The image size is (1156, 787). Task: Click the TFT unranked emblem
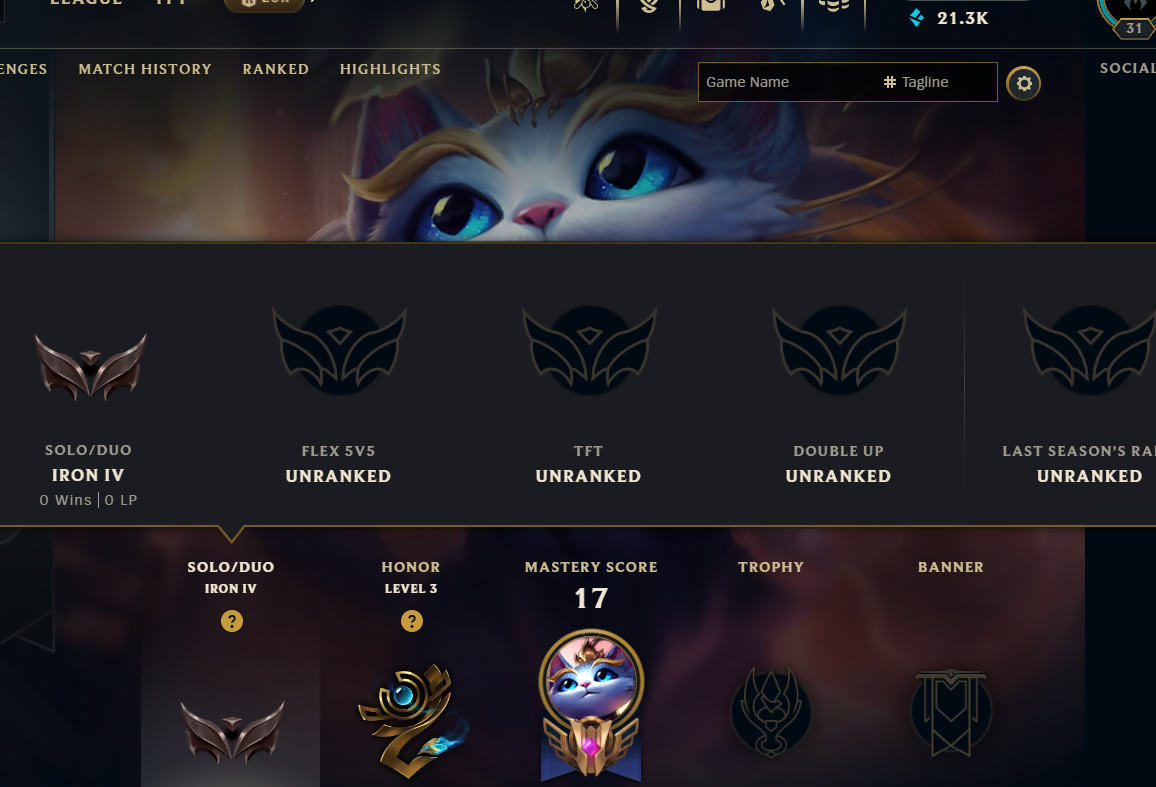point(589,350)
